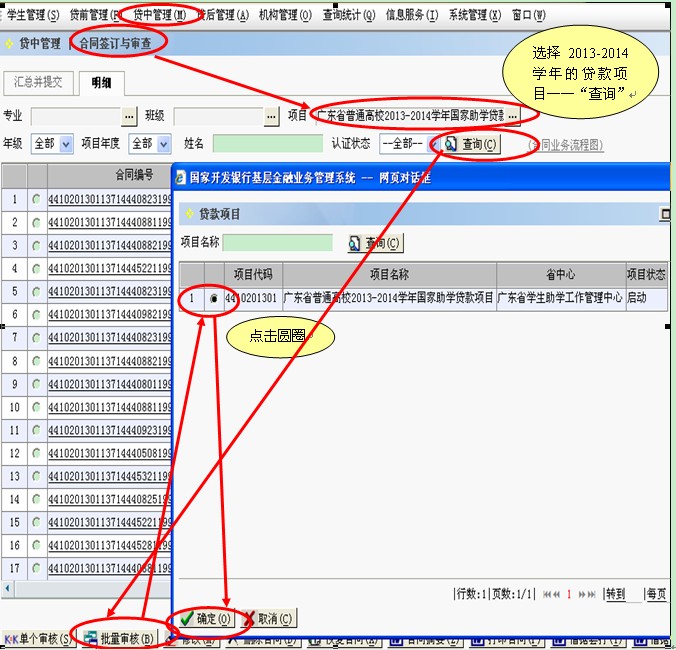Switch to 明细 tab
The image size is (676, 650).
coord(102,83)
